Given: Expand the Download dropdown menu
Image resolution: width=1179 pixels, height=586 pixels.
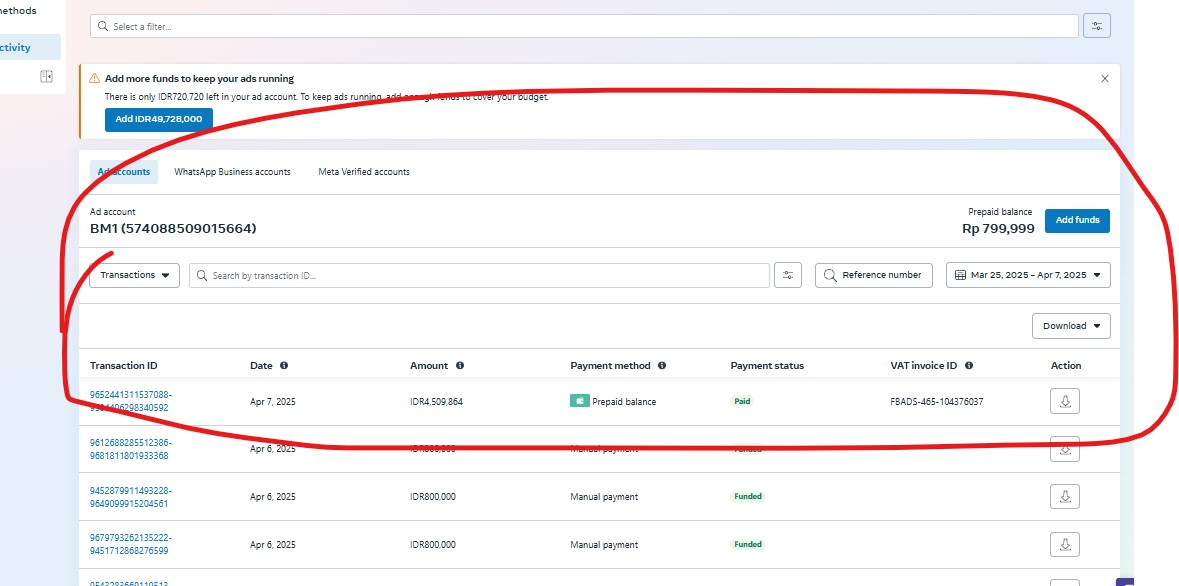Looking at the screenshot, I should coord(1071,326).
